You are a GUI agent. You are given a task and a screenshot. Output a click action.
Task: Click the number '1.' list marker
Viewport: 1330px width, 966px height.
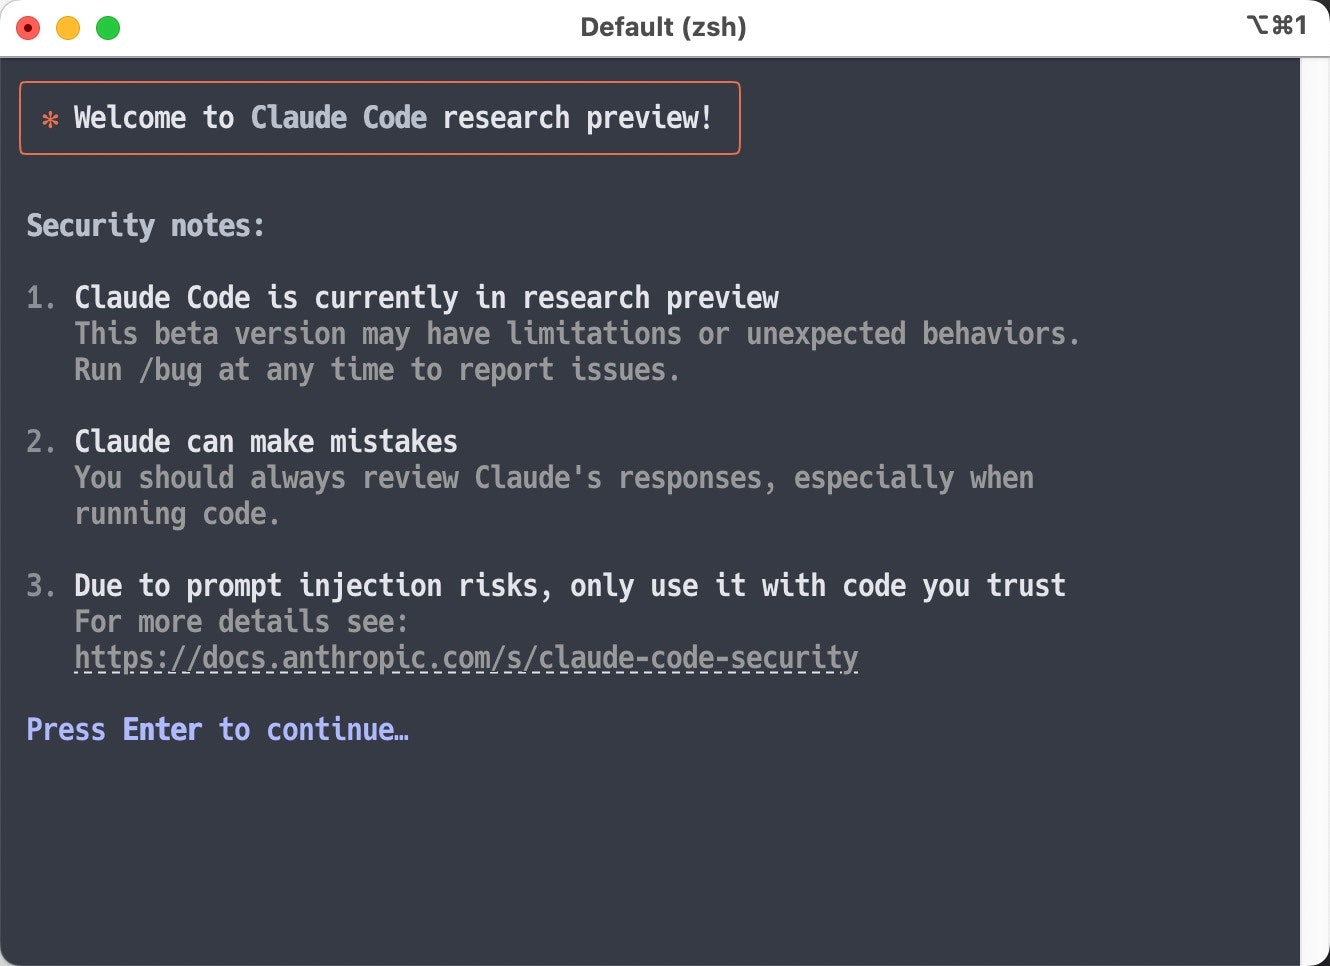(x=41, y=298)
